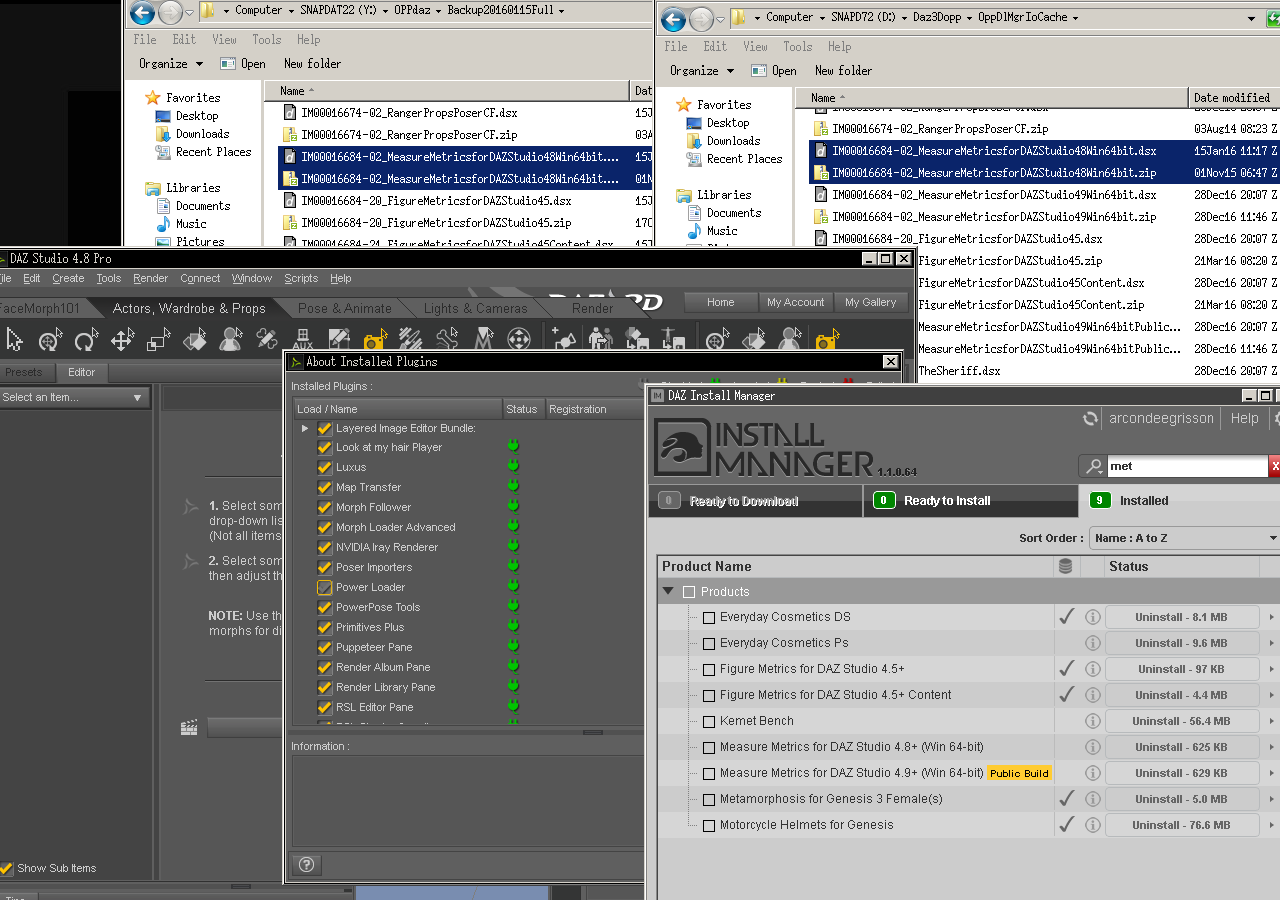Expand options arrow for Kemet Bench row
Image resolution: width=1280 pixels, height=900 pixels.
tap(1272, 721)
